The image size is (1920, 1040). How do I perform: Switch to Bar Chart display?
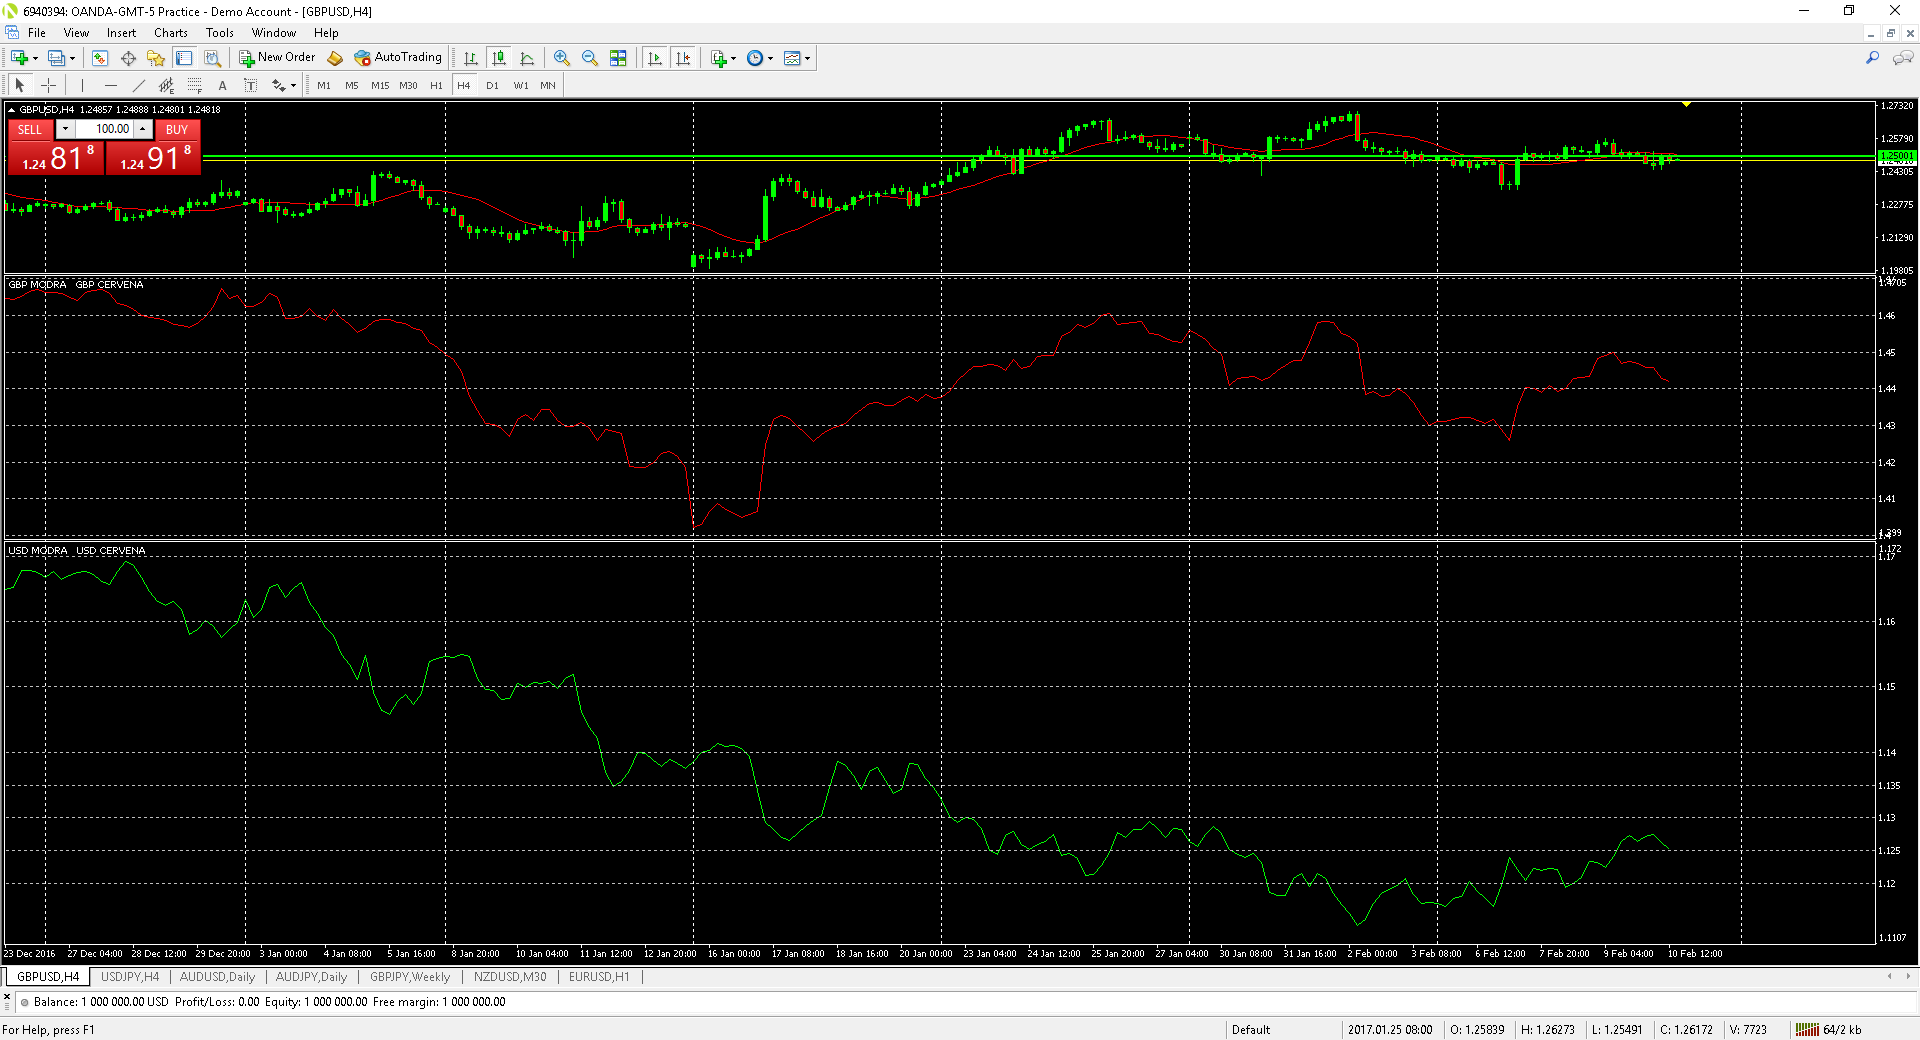[x=471, y=58]
